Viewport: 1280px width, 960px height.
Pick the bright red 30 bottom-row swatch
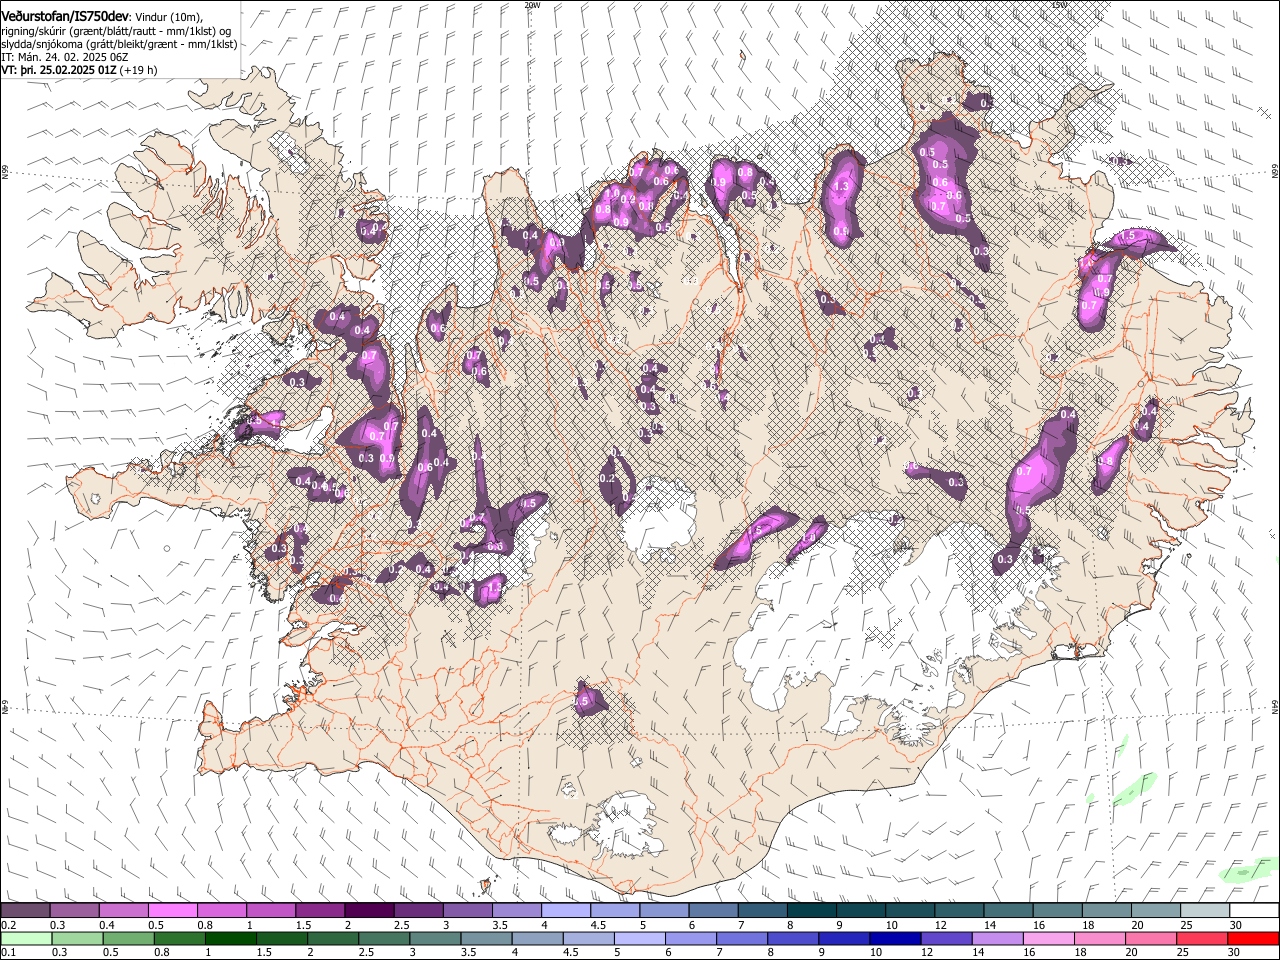point(1254,938)
